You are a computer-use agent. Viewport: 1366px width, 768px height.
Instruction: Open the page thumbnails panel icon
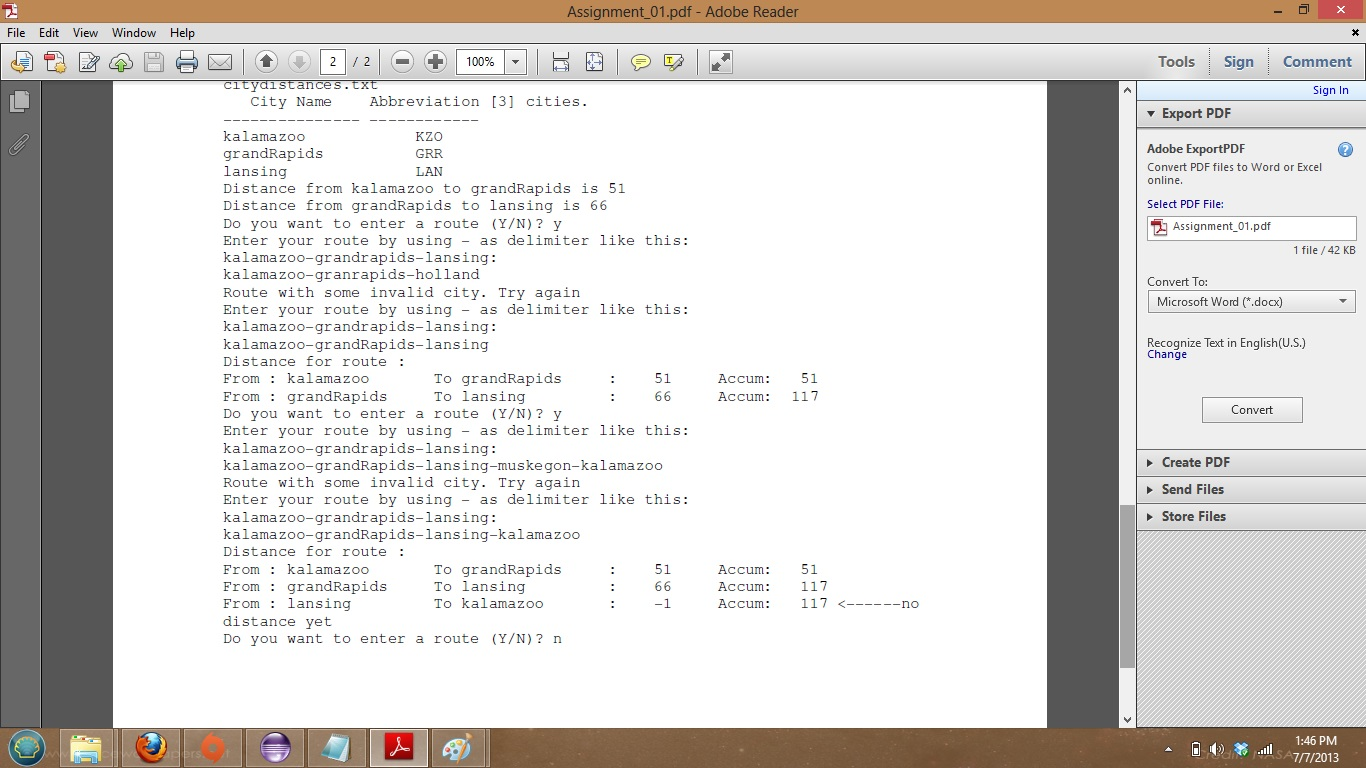tap(19, 101)
